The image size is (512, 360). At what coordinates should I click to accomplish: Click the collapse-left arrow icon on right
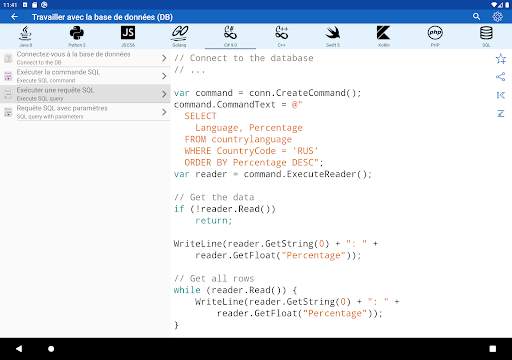tap(501, 95)
